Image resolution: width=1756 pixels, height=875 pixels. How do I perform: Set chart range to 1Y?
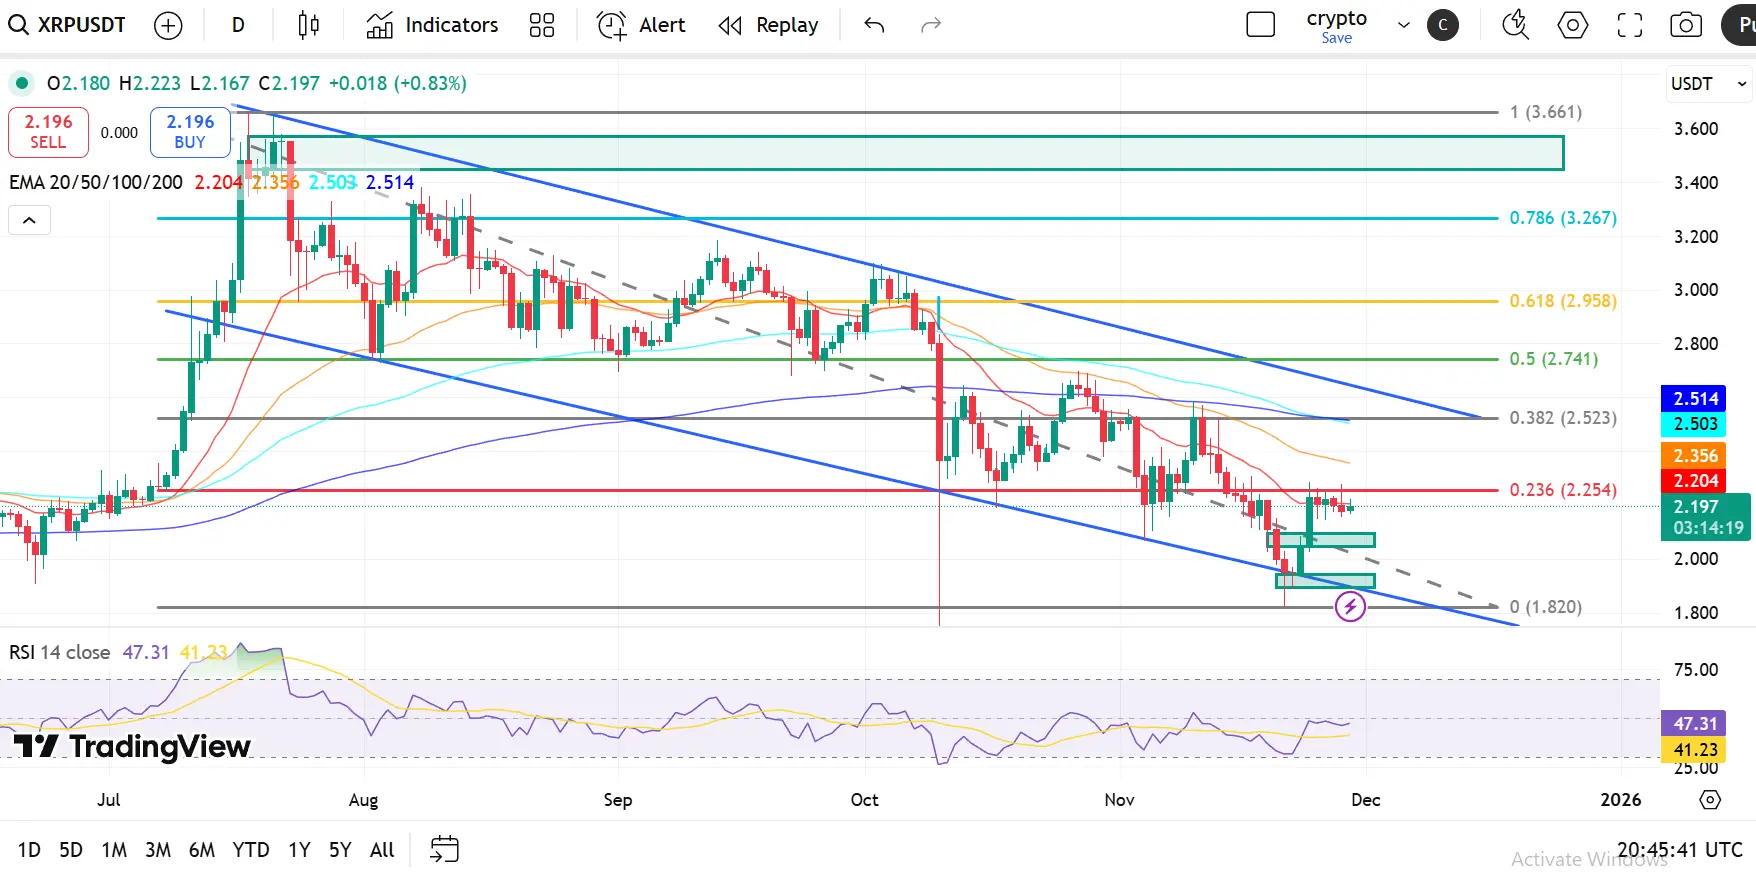(x=299, y=850)
